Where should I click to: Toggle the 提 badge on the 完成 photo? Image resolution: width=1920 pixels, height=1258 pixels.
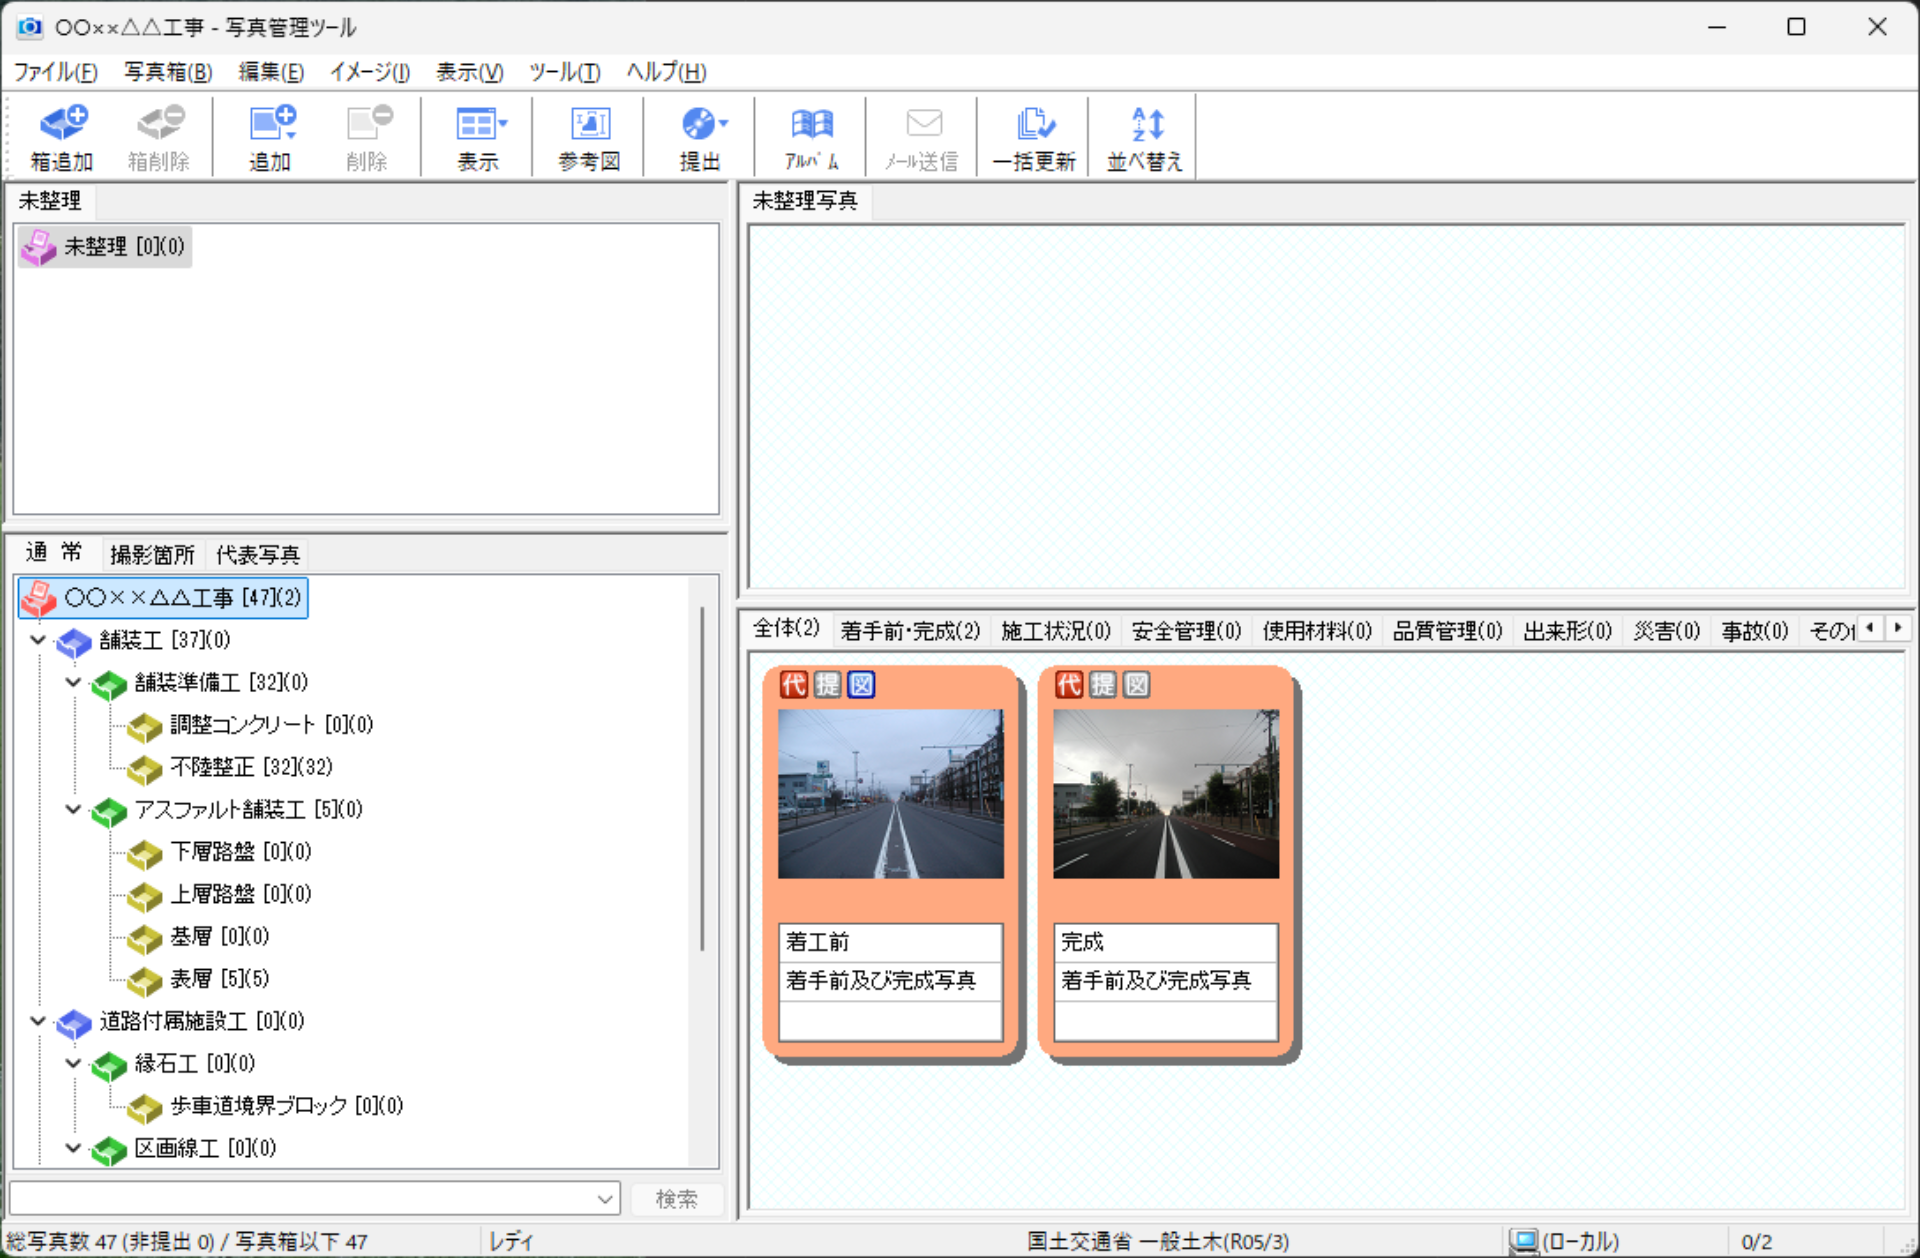pyautogui.click(x=1101, y=685)
